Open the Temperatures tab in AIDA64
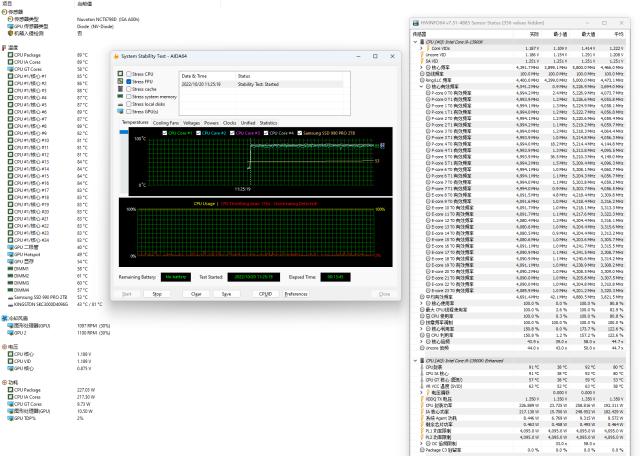 (135, 122)
